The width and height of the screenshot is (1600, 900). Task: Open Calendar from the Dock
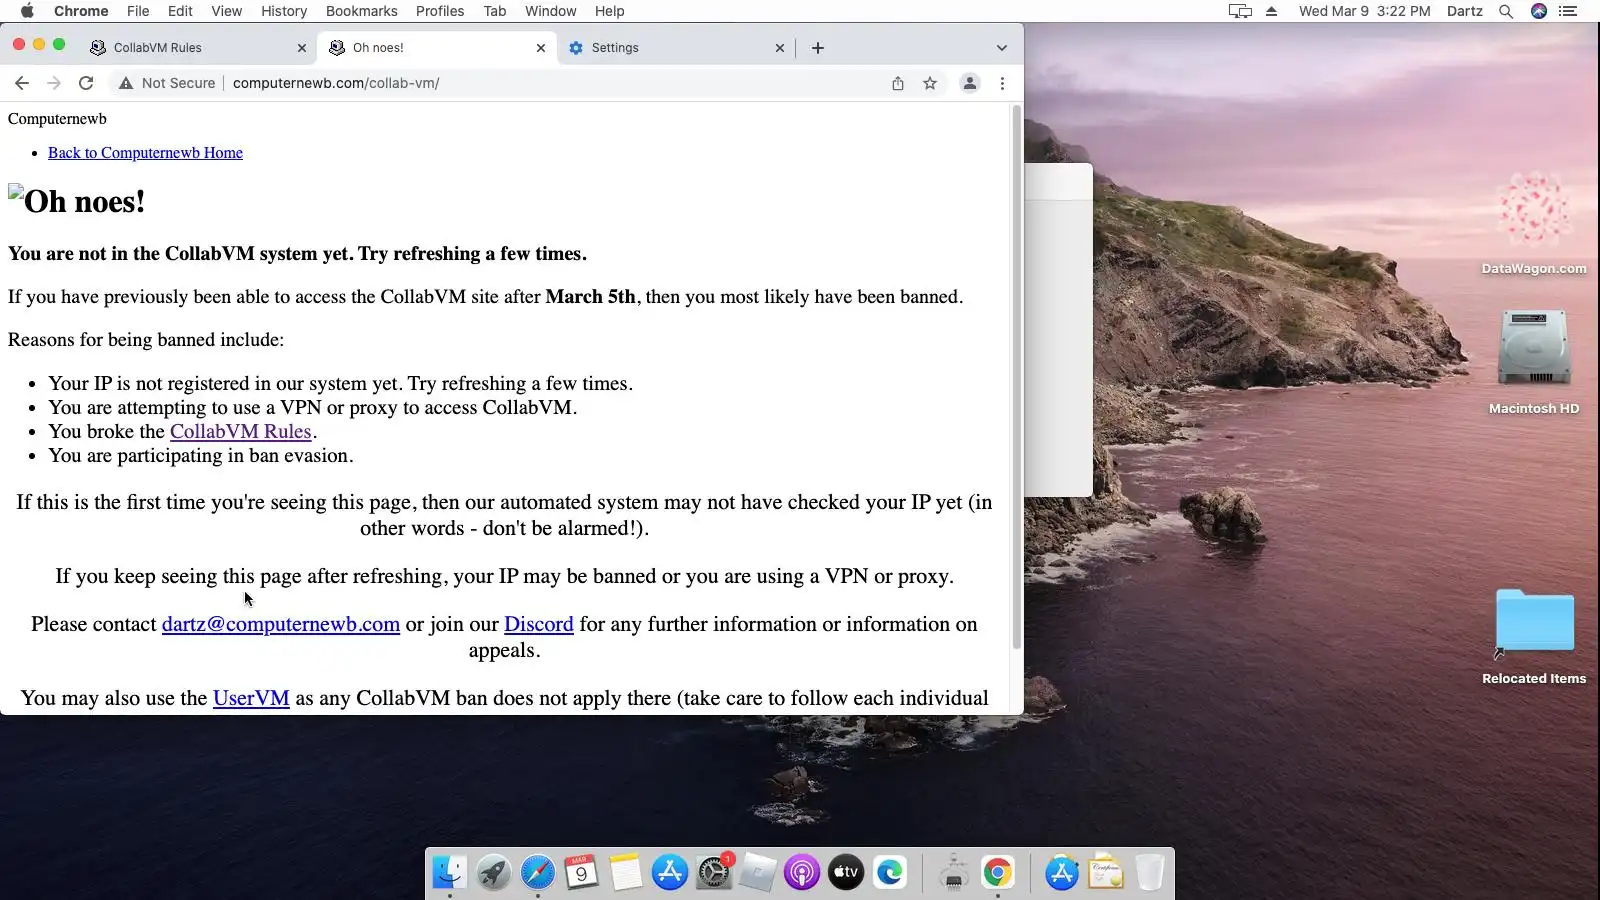581,873
